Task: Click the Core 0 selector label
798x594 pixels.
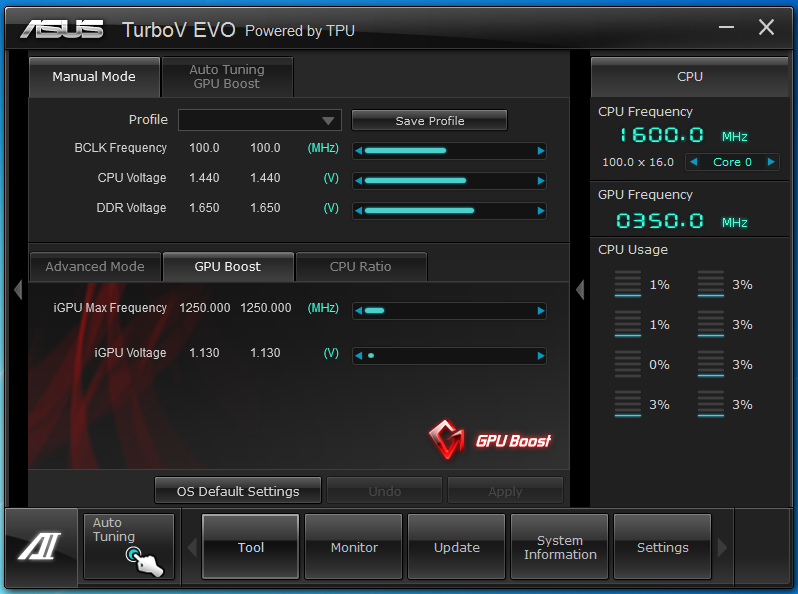Action: [732, 162]
